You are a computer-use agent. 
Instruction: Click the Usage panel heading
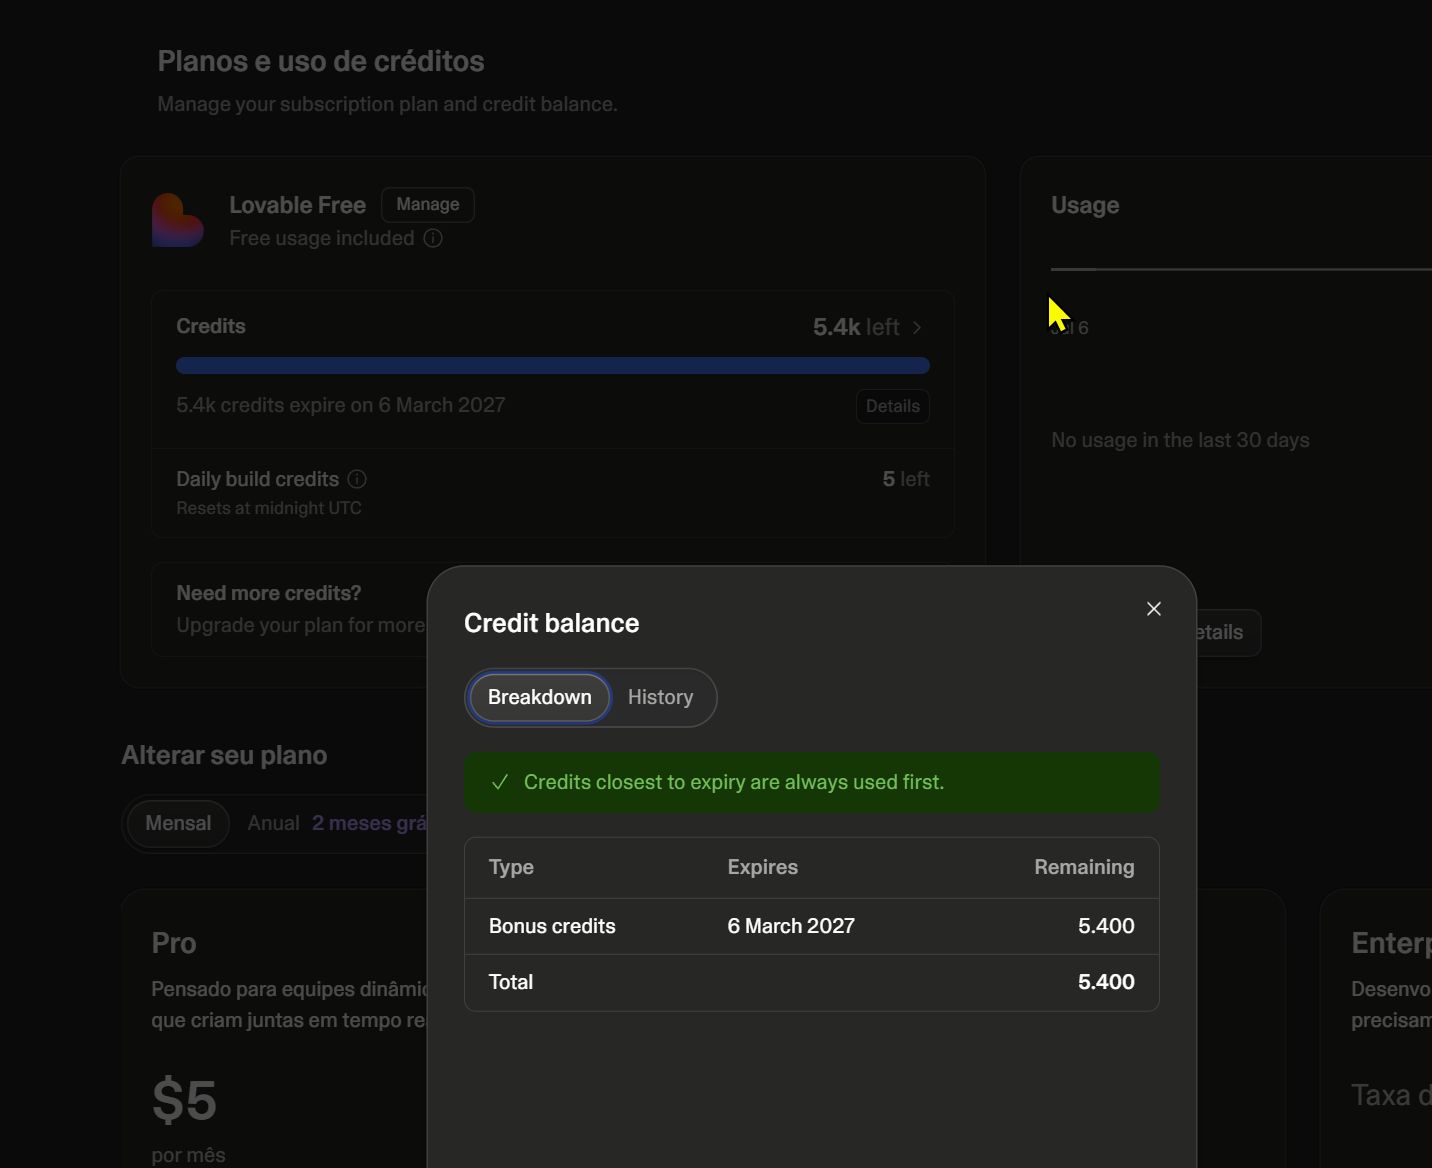coord(1085,205)
